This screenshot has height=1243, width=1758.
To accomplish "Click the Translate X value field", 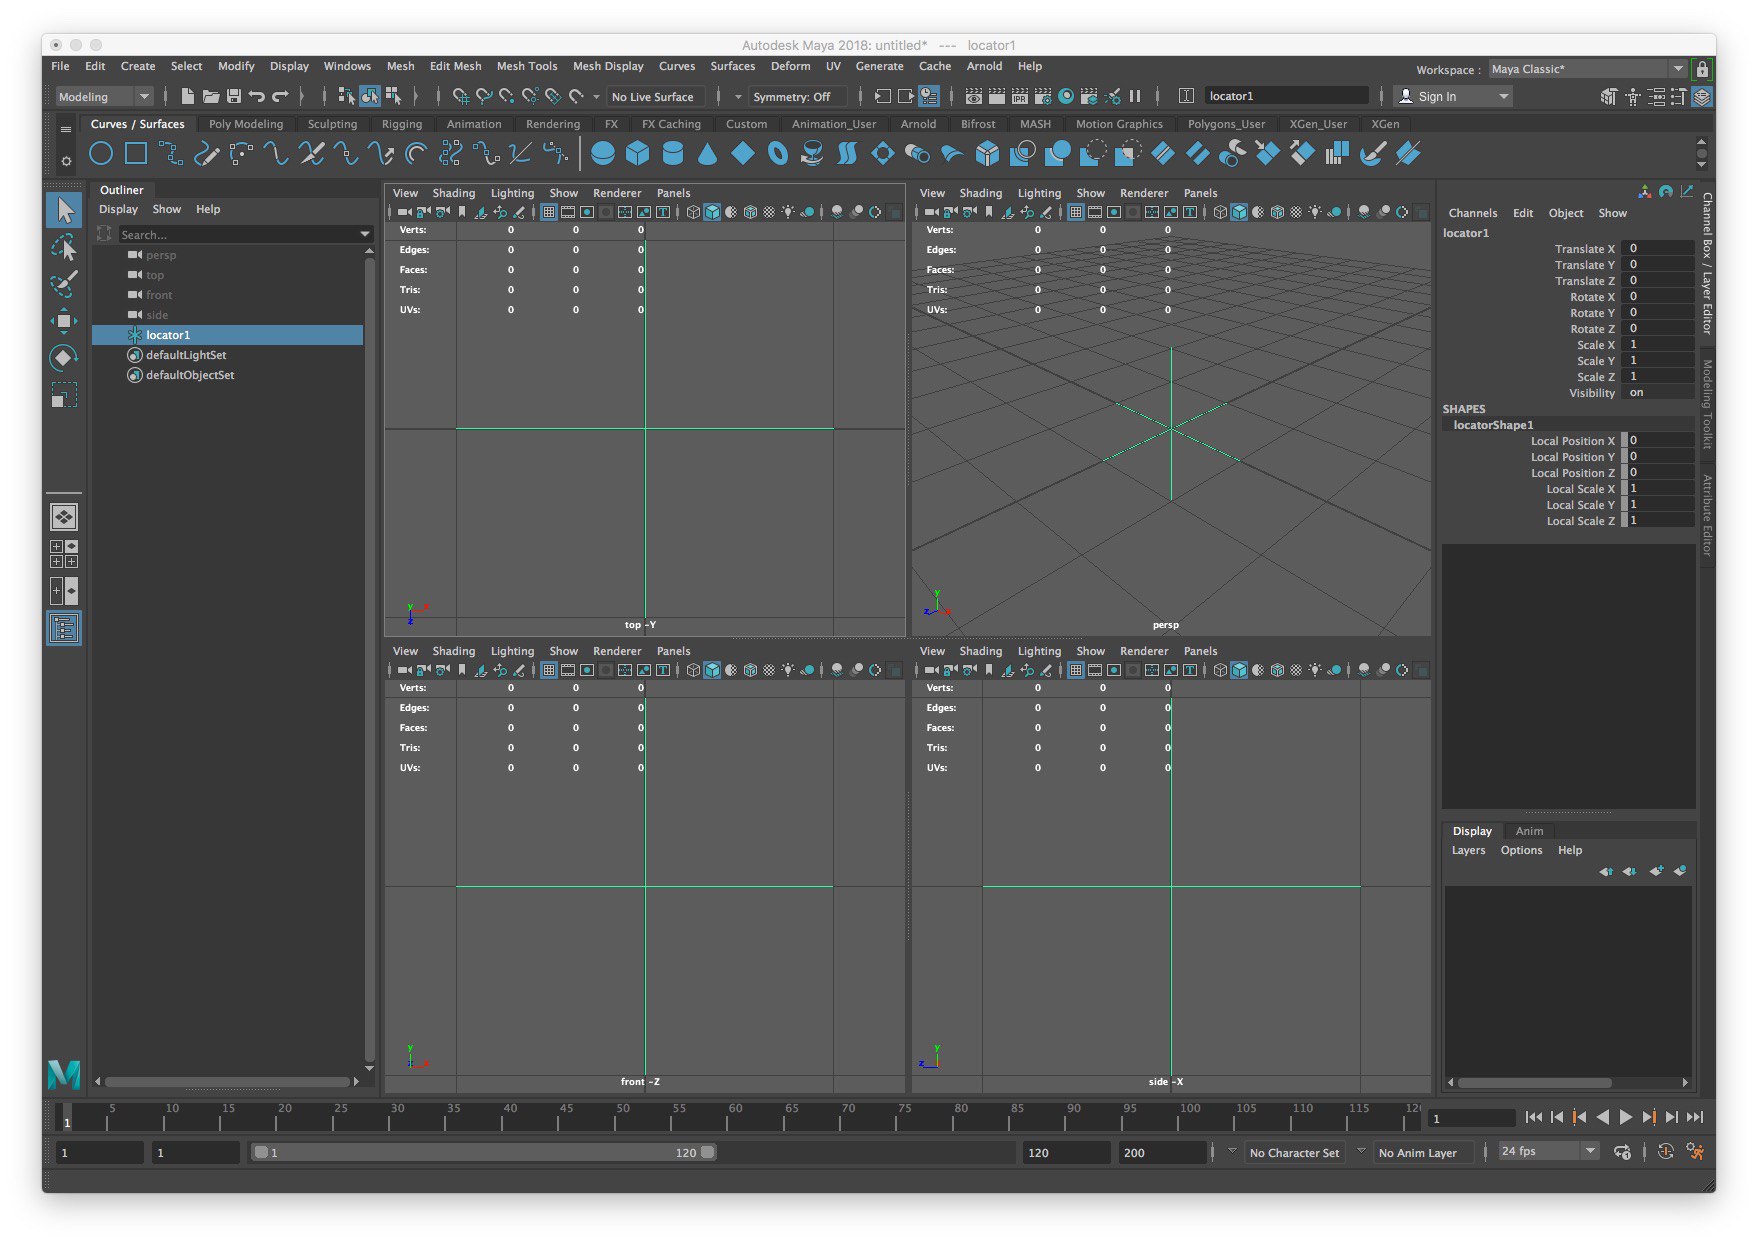I will coord(1657,249).
